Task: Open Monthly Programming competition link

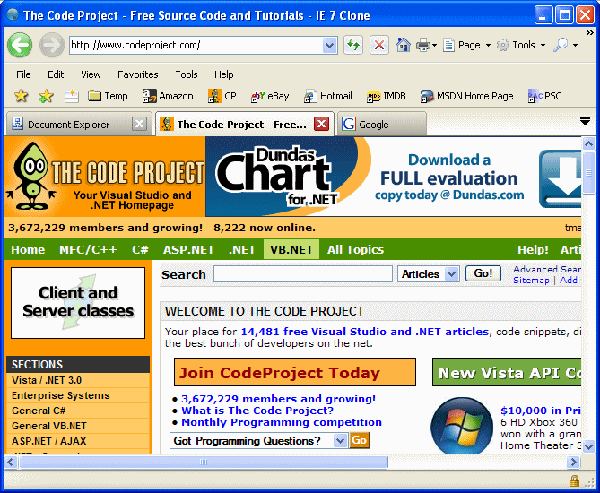Action: pyautogui.click(x=281, y=422)
